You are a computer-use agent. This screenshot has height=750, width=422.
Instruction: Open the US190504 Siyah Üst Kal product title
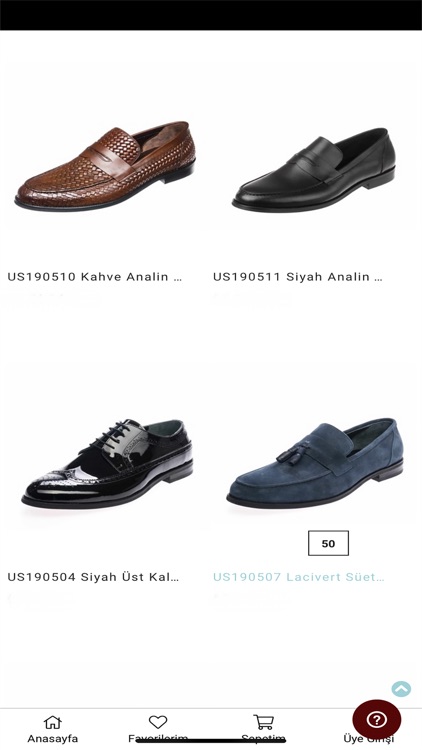[x=93, y=577]
